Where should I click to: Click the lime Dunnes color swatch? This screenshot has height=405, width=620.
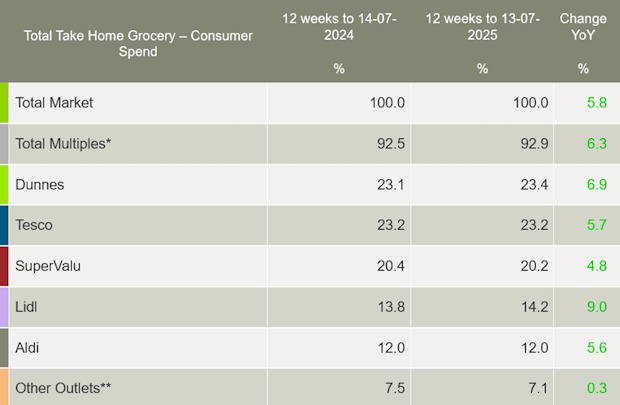tap(4, 185)
